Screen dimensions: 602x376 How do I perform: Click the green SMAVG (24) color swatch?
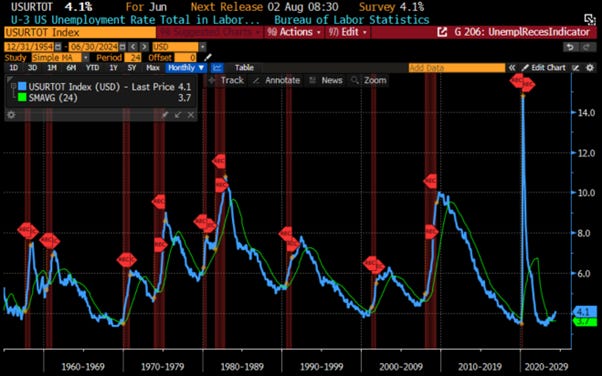pyautogui.click(x=22, y=98)
